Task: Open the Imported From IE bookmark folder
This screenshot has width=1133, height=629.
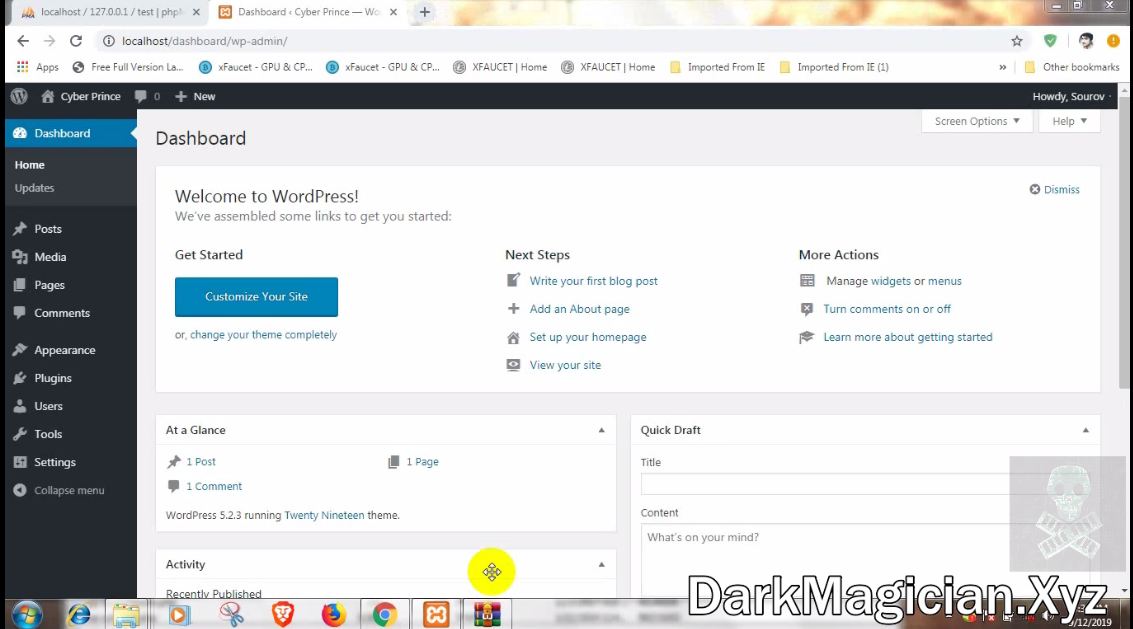Action: click(x=718, y=67)
